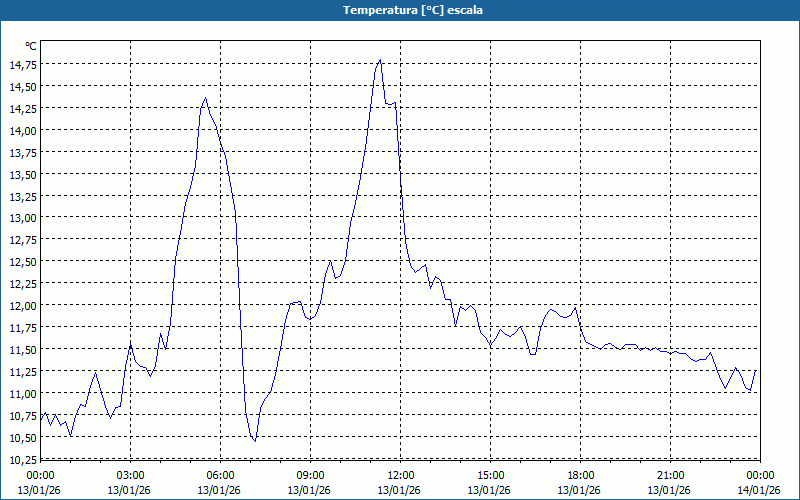
Task: Click the 10,25 label at the axis bottom
Action: [22, 459]
